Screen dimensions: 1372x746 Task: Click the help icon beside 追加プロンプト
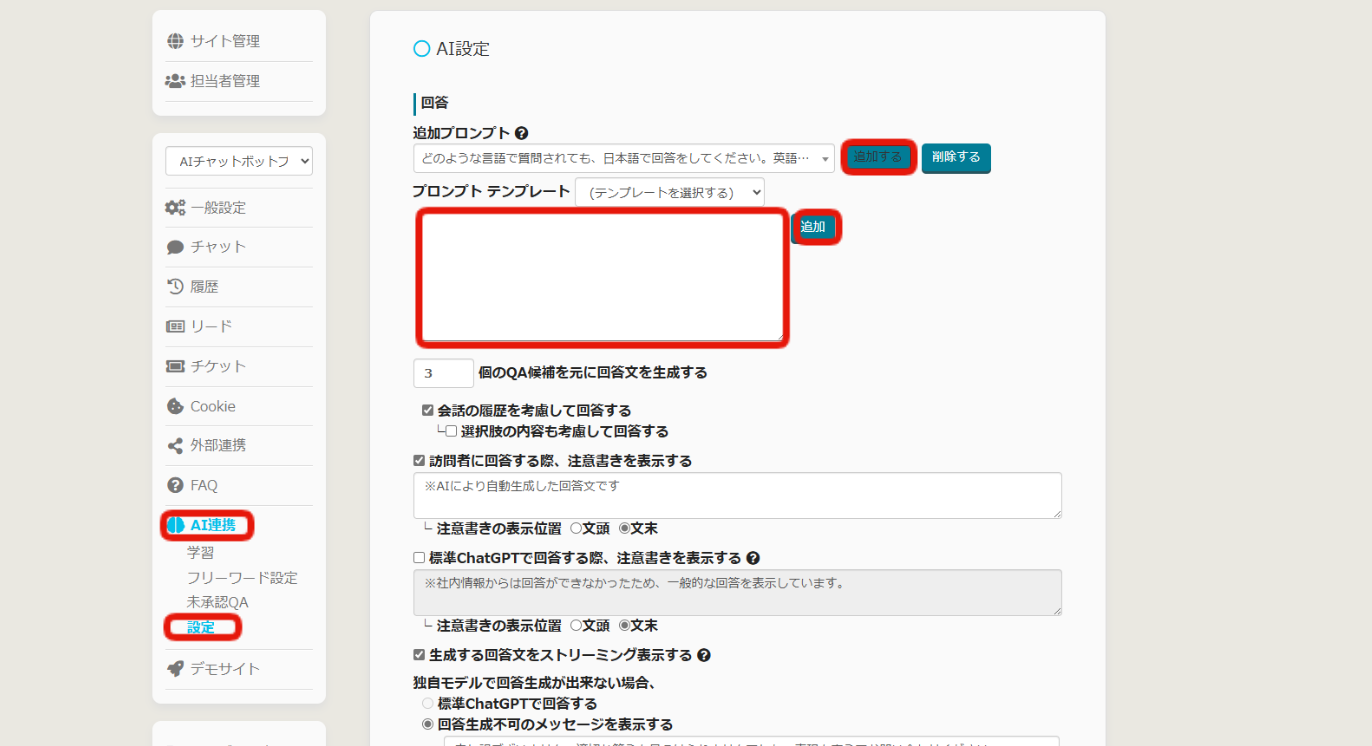coord(521,133)
